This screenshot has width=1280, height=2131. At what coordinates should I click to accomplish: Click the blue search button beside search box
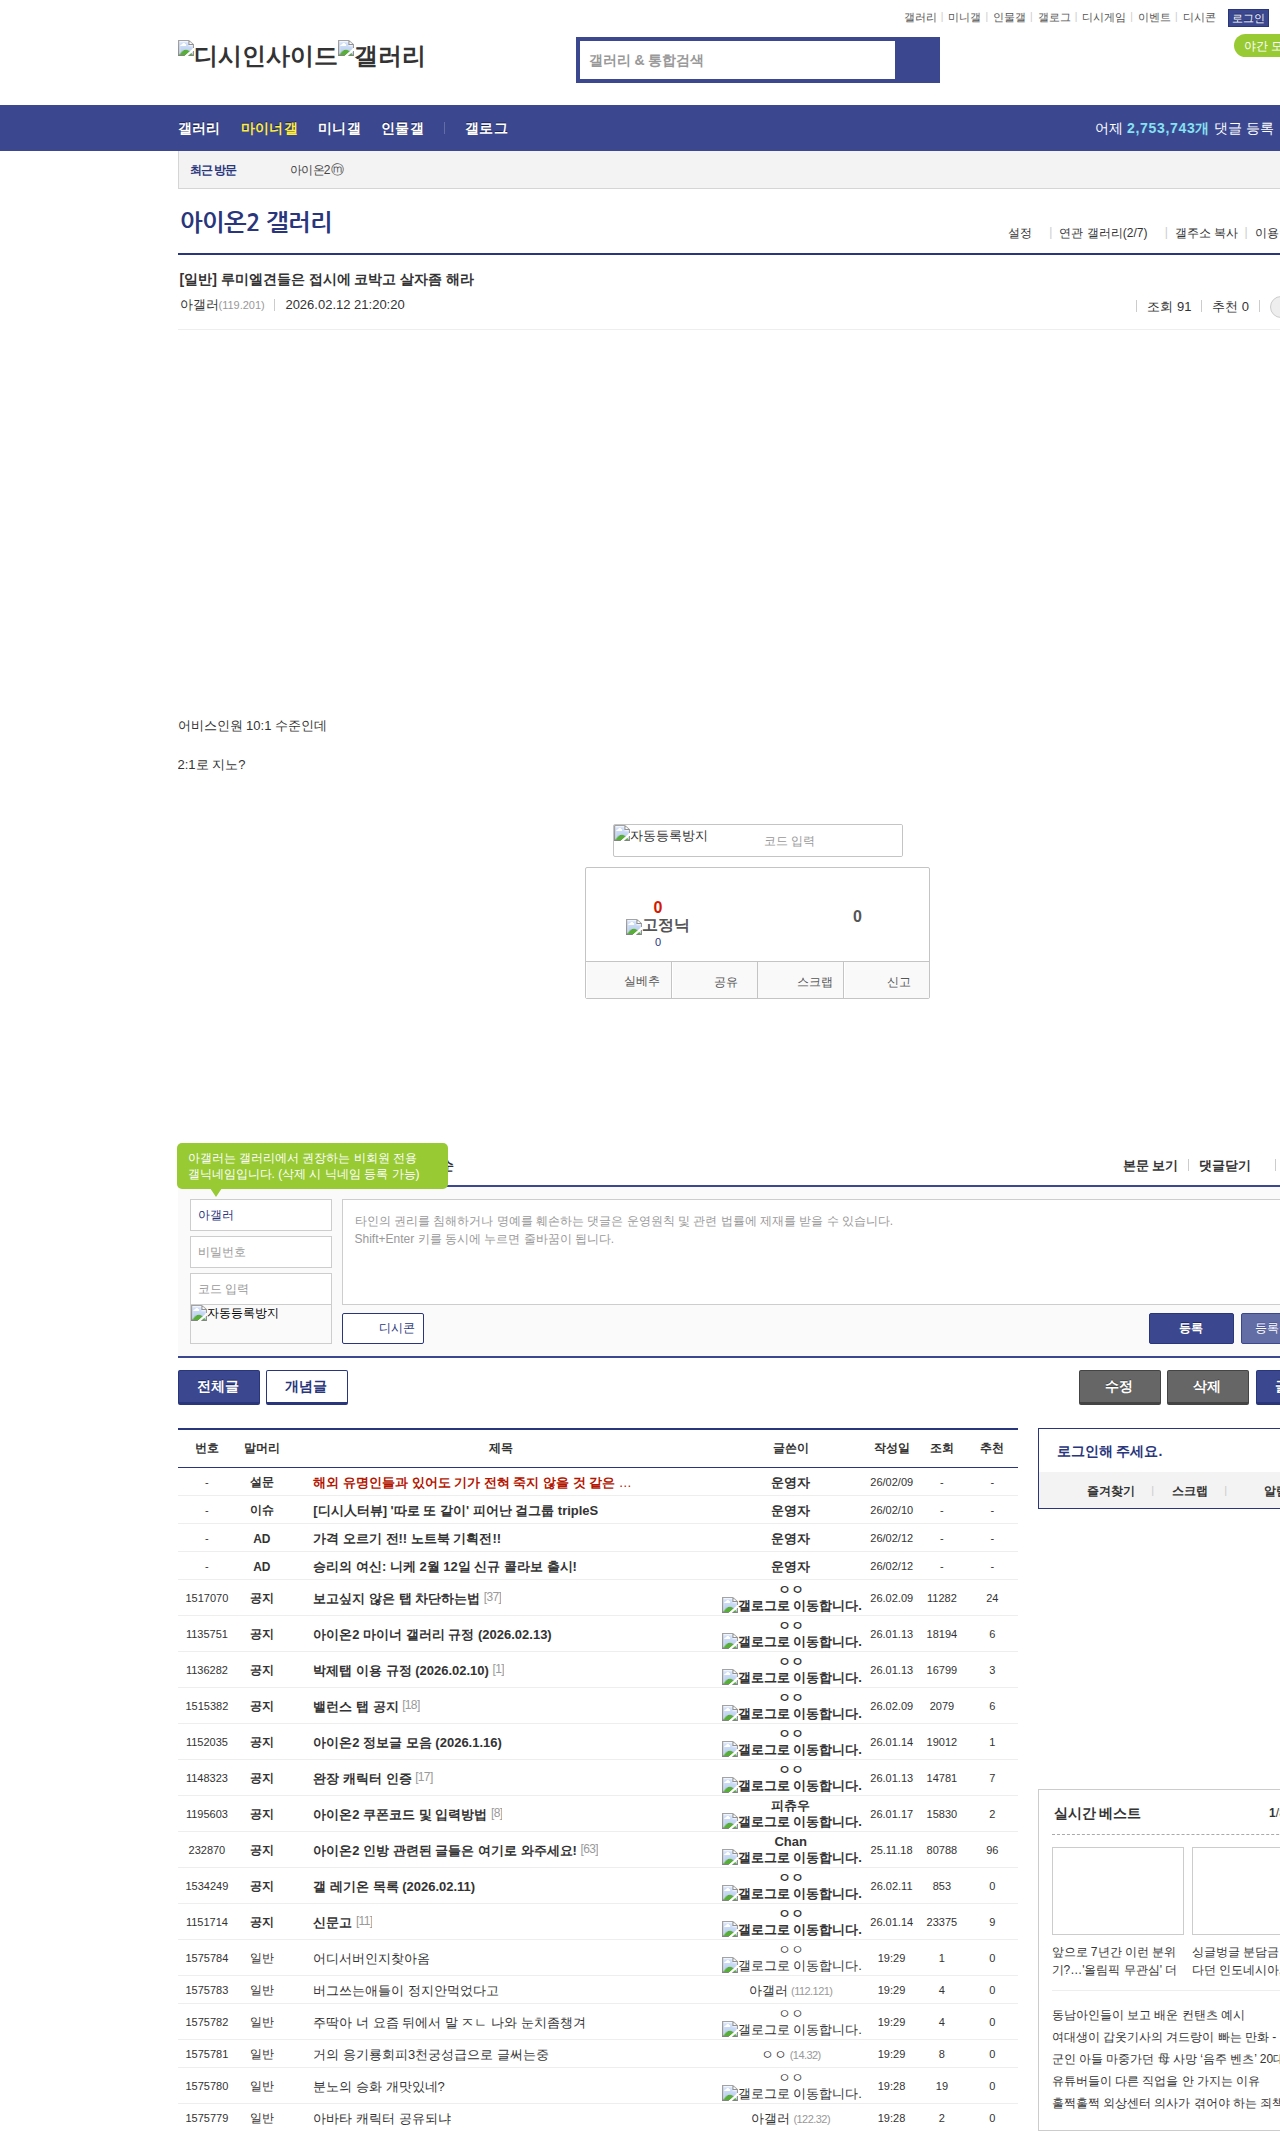point(918,60)
